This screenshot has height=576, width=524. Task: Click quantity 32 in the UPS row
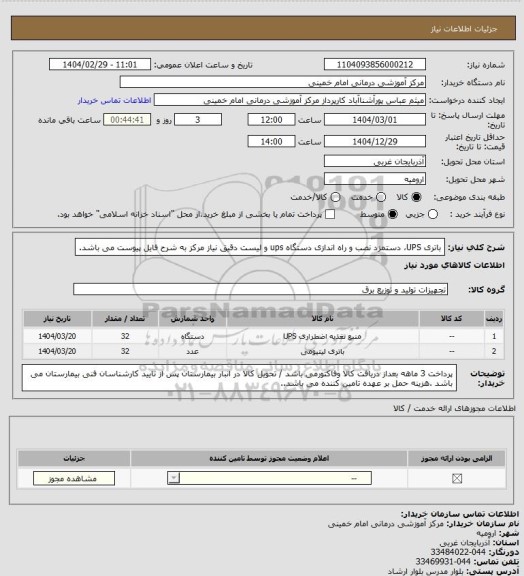click(125, 336)
